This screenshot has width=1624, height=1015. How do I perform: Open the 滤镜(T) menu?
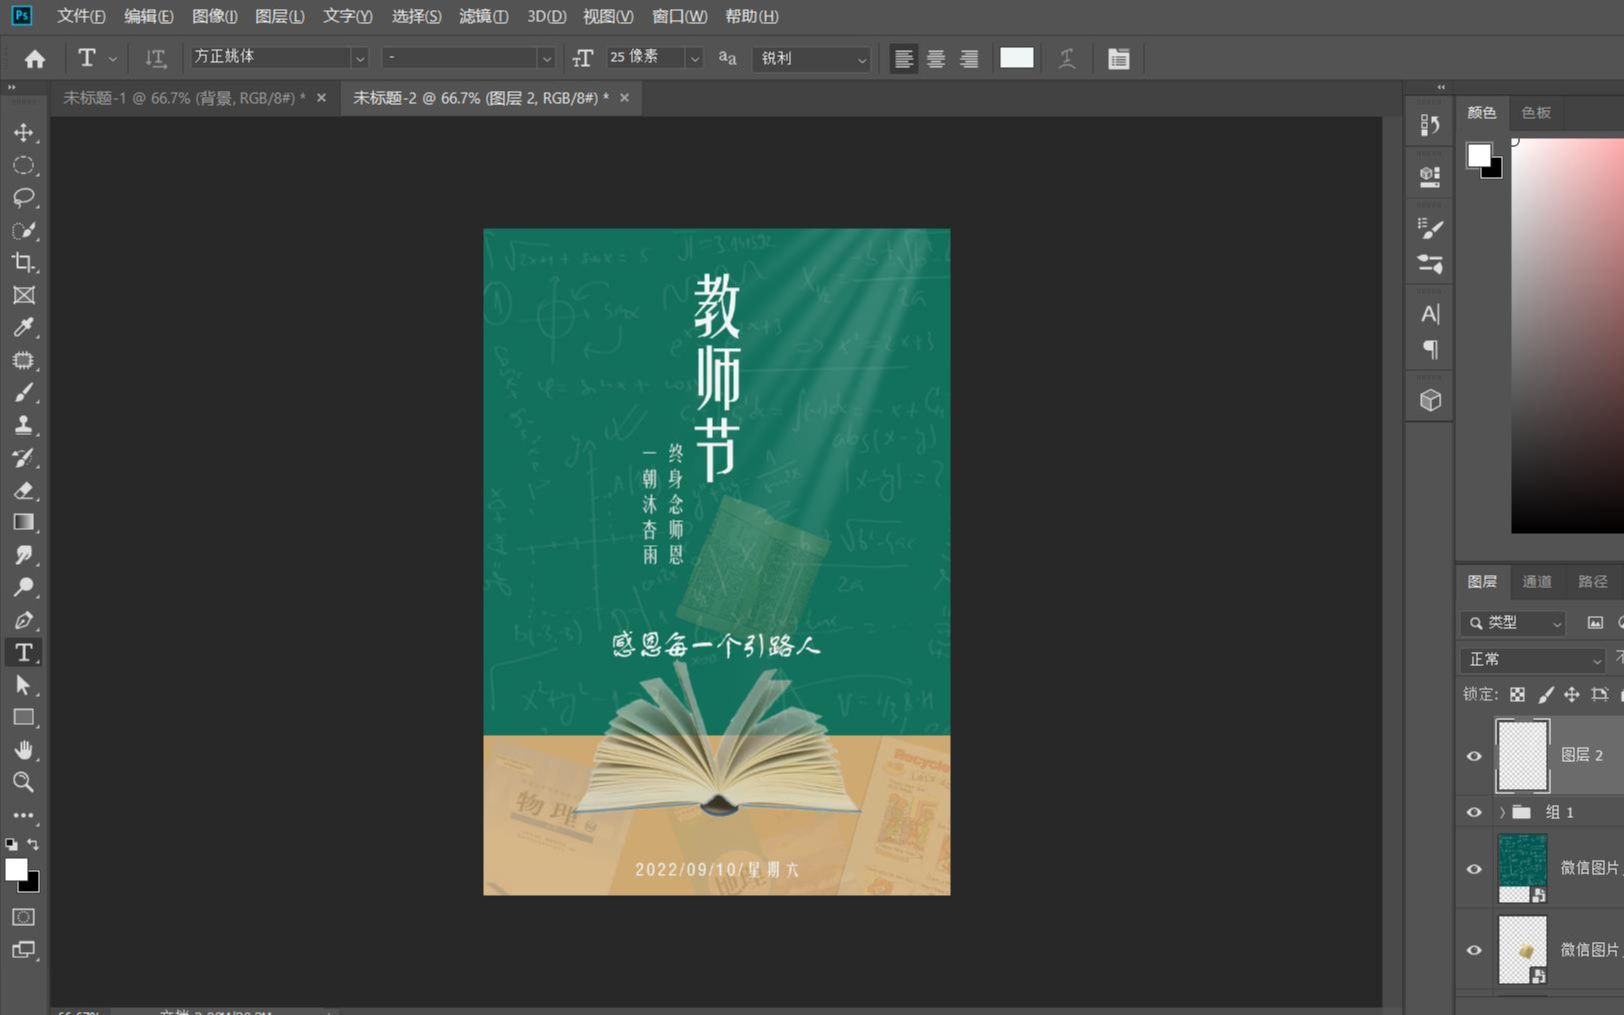coord(483,16)
